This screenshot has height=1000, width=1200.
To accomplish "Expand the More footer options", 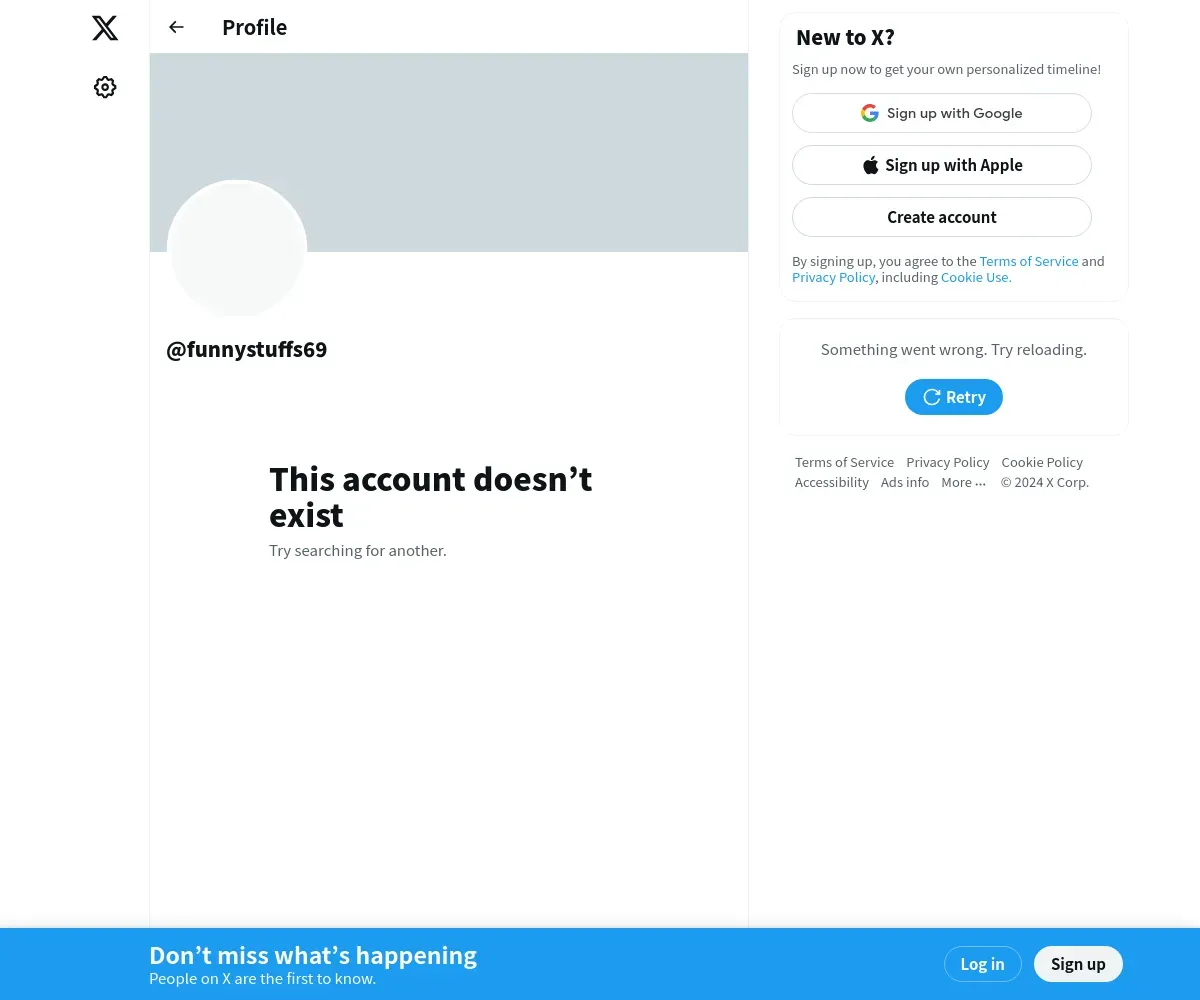I will pyautogui.click(x=963, y=482).
